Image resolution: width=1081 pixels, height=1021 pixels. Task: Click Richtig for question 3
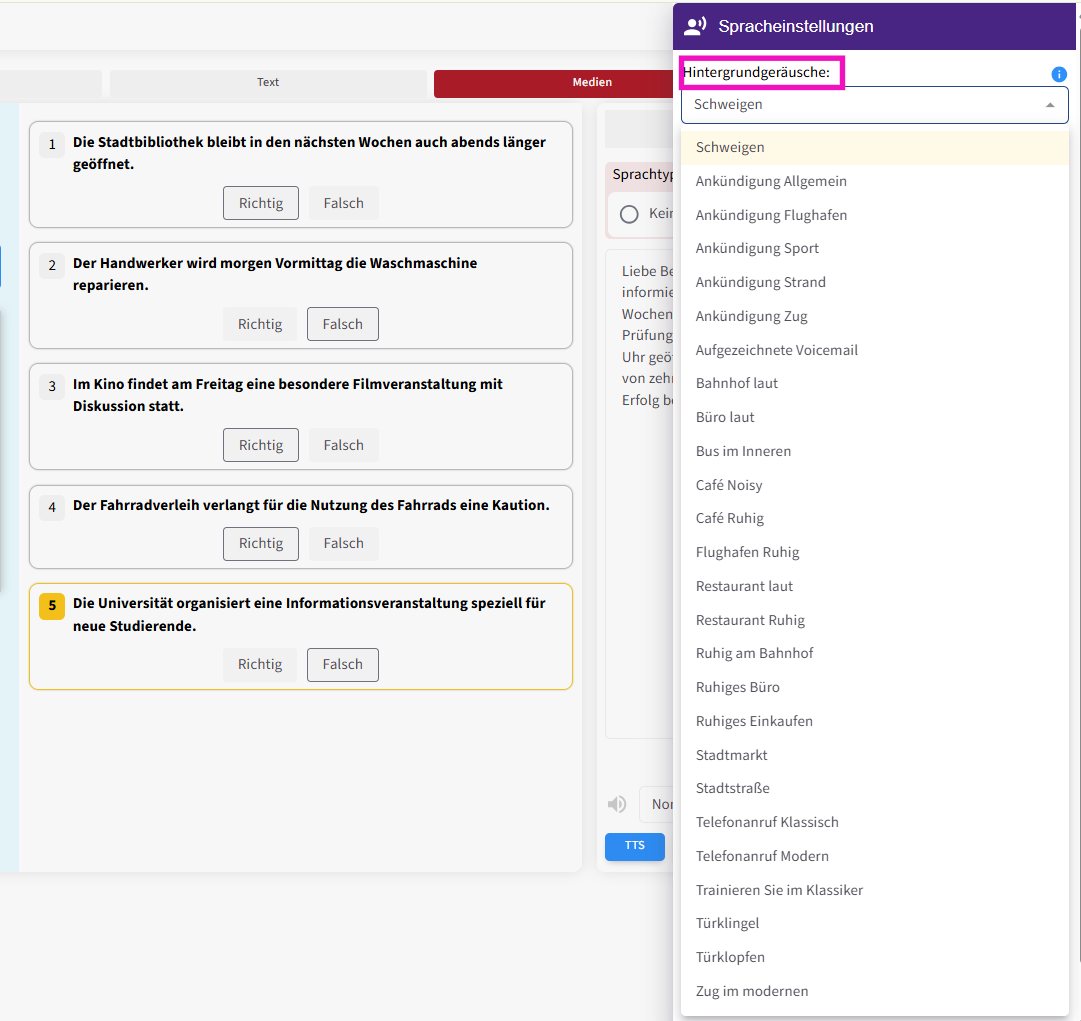pos(261,445)
